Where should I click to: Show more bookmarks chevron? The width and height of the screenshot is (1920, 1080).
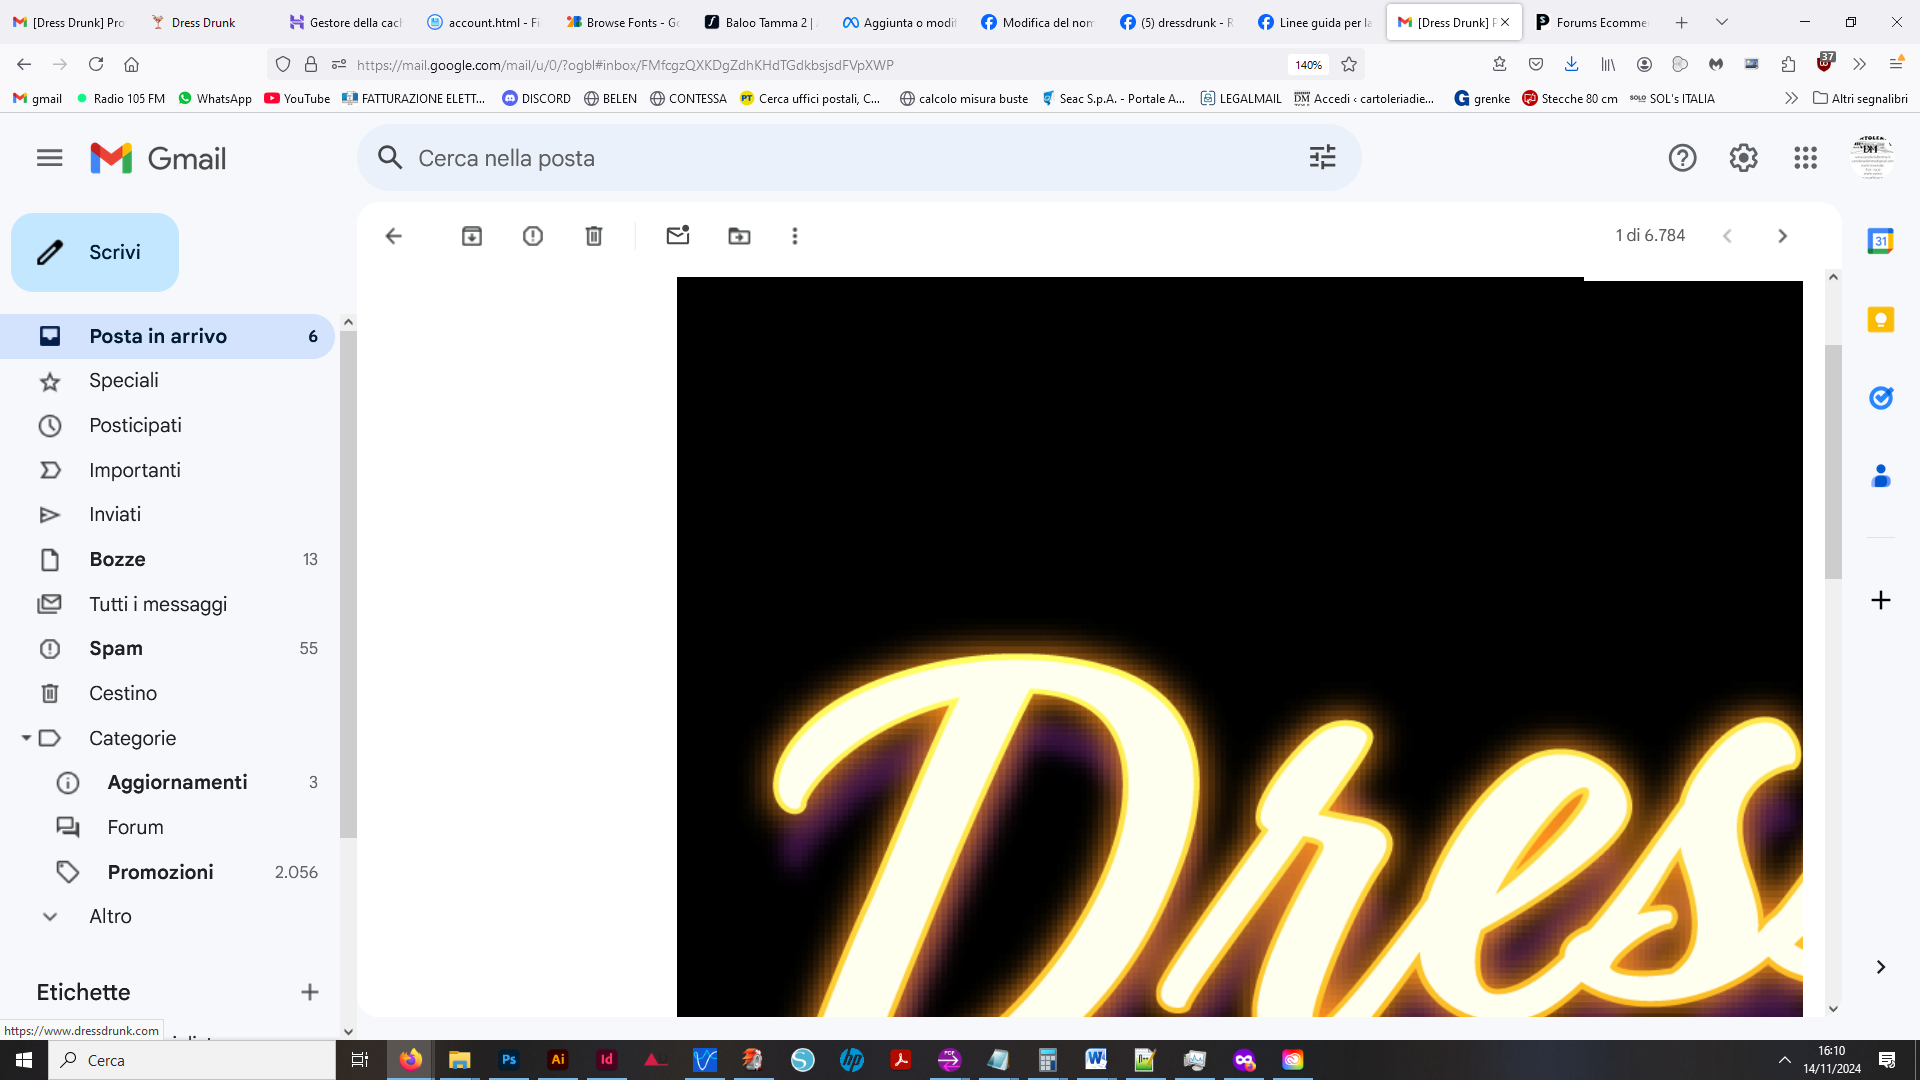(x=1791, y=98)
